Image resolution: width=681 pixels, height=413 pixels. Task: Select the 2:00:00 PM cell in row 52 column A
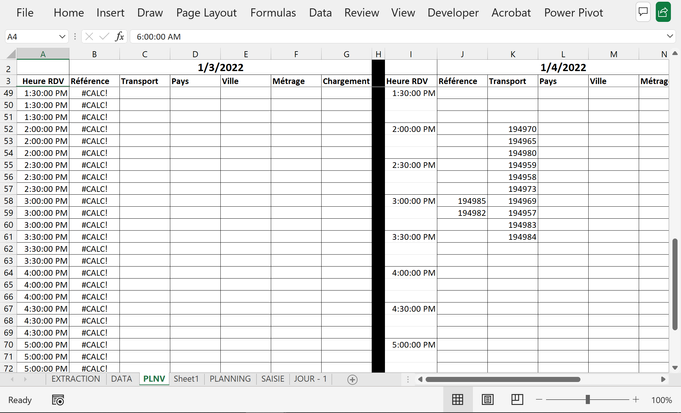tap(43, 129)
